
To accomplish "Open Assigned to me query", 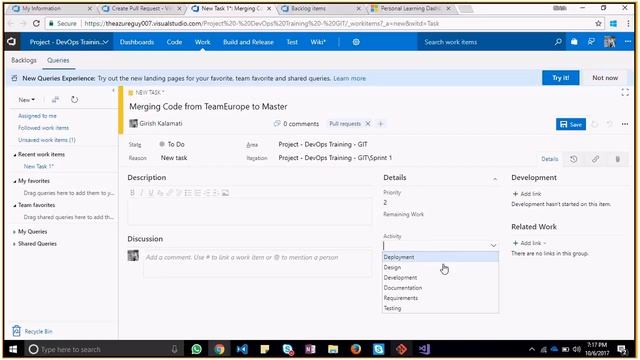I will coord(37,116).
